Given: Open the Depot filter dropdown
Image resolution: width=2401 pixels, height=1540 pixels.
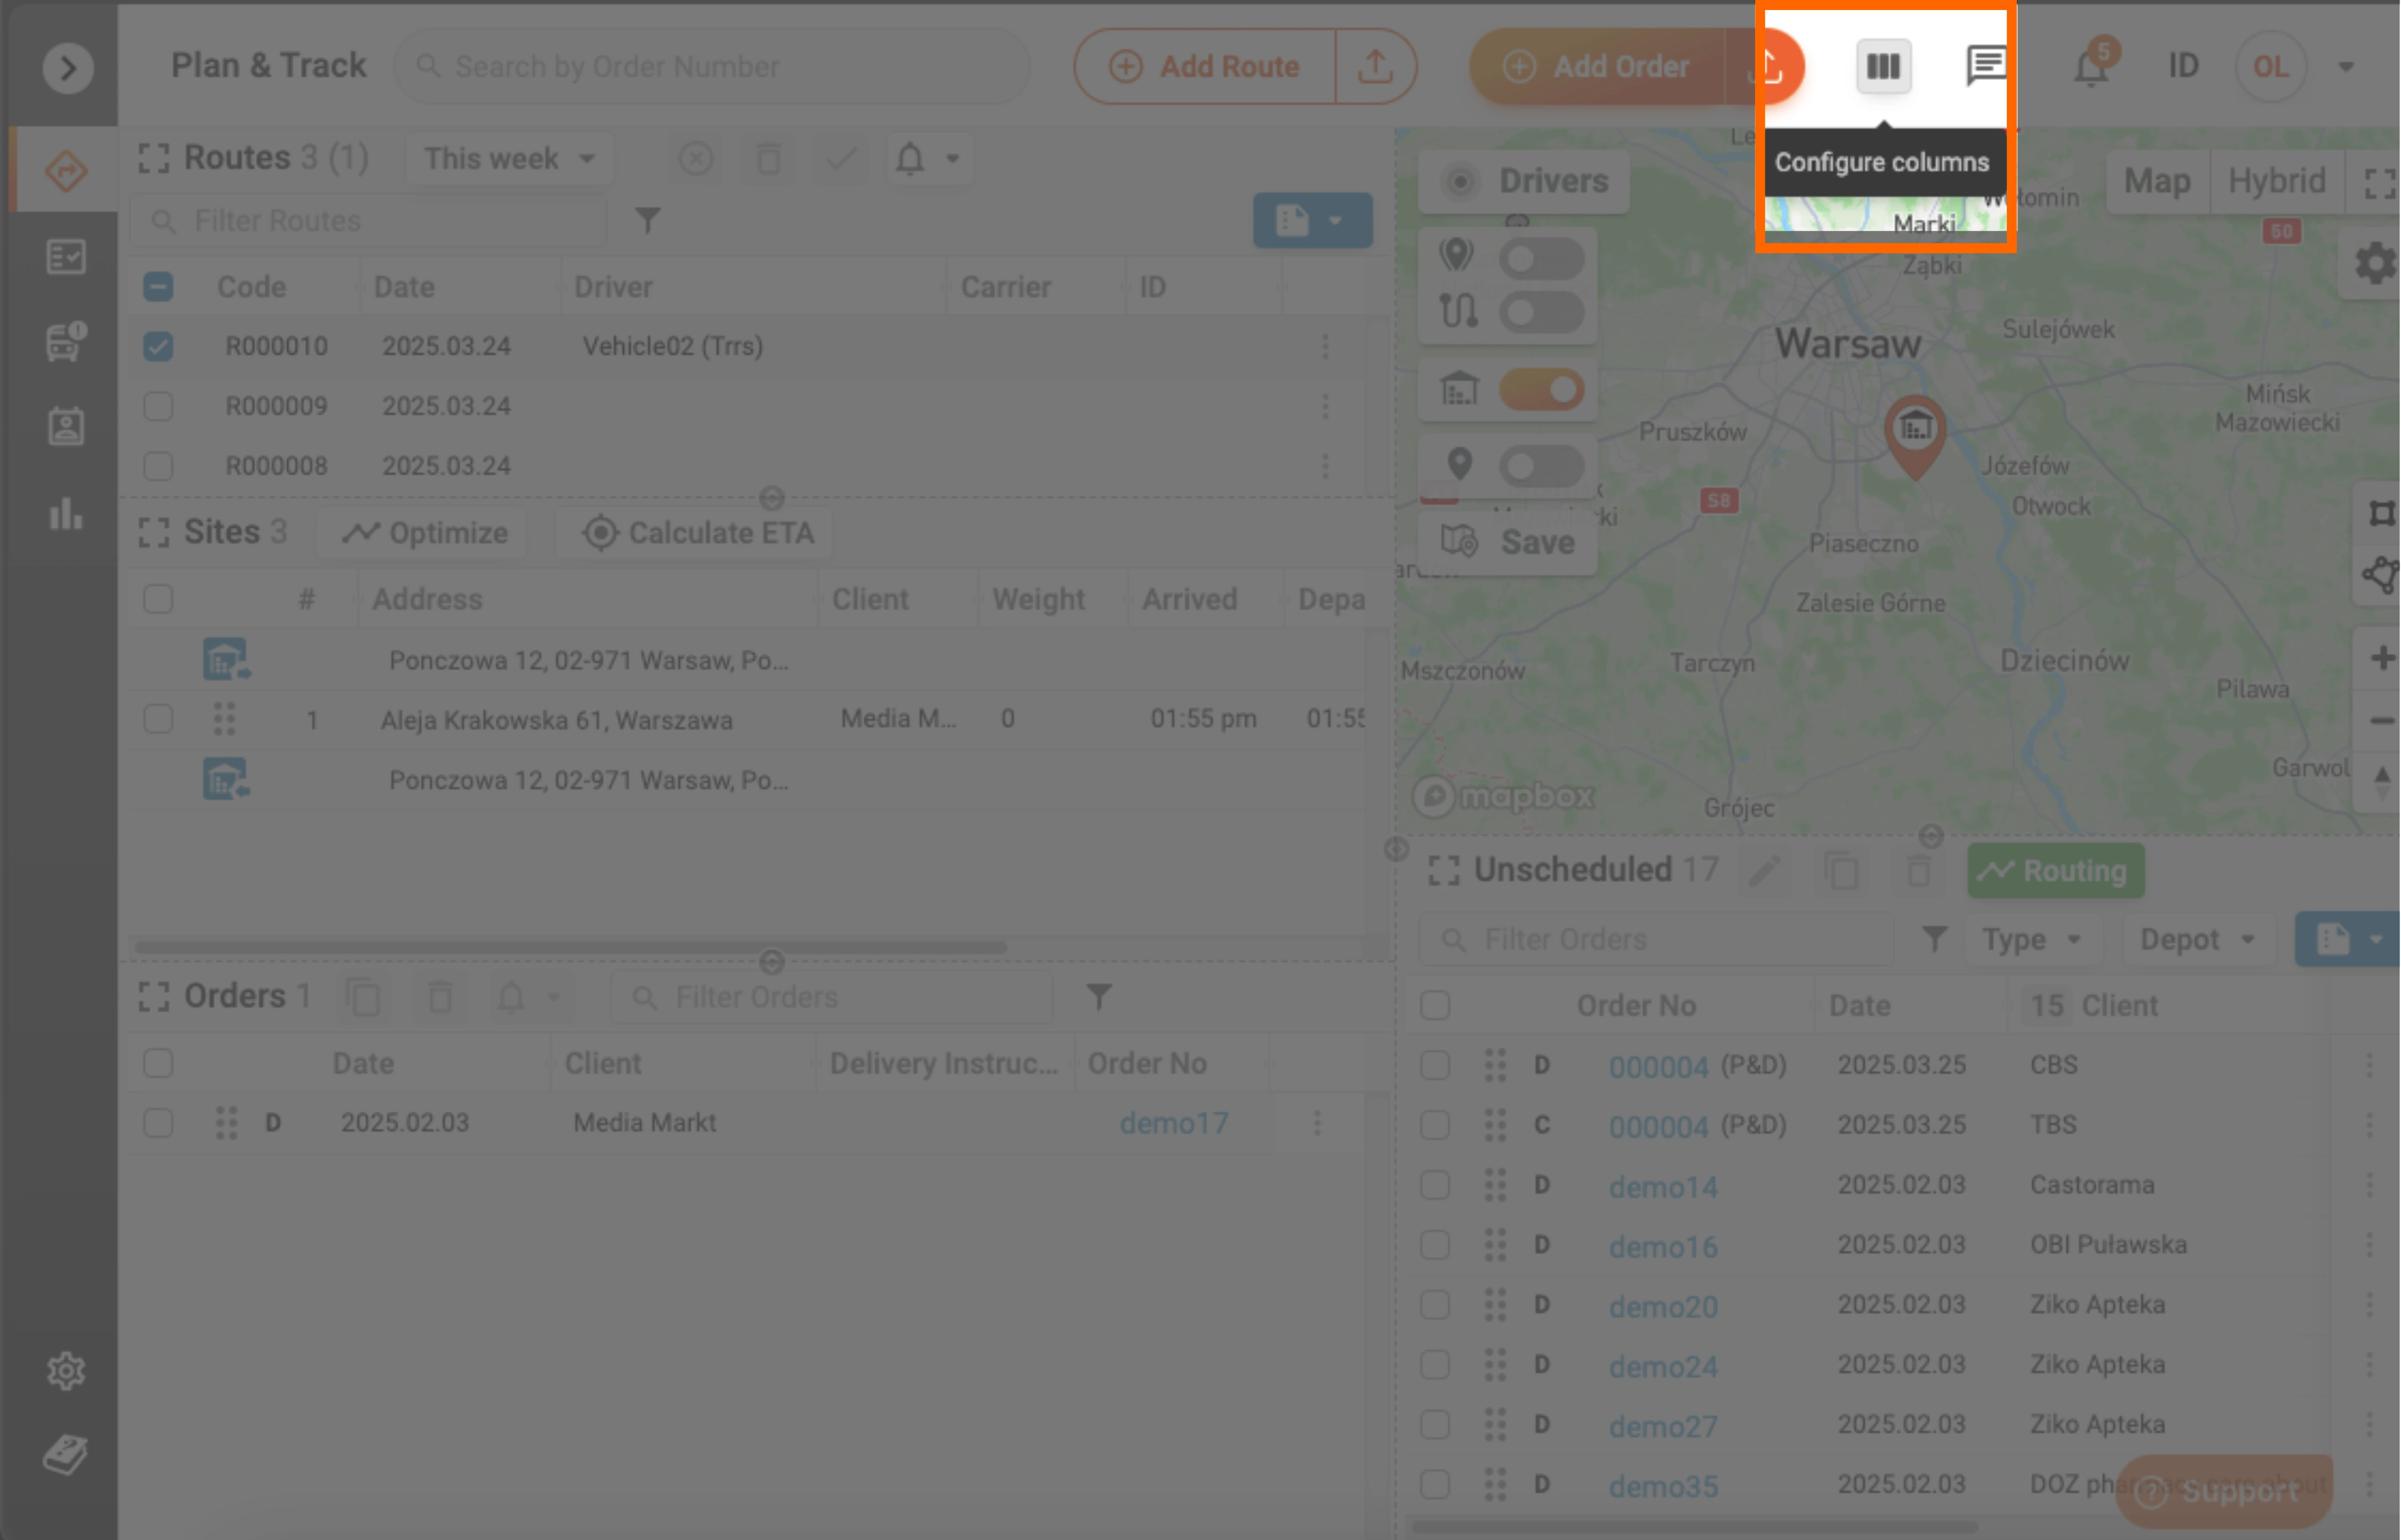Looking at the screenshot, I should pyautogui.click(x=2198, y=940).
